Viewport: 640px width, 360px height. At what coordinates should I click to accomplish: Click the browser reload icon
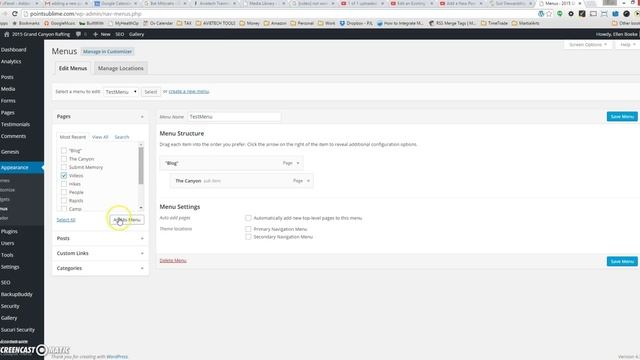[x=15, y=13]
